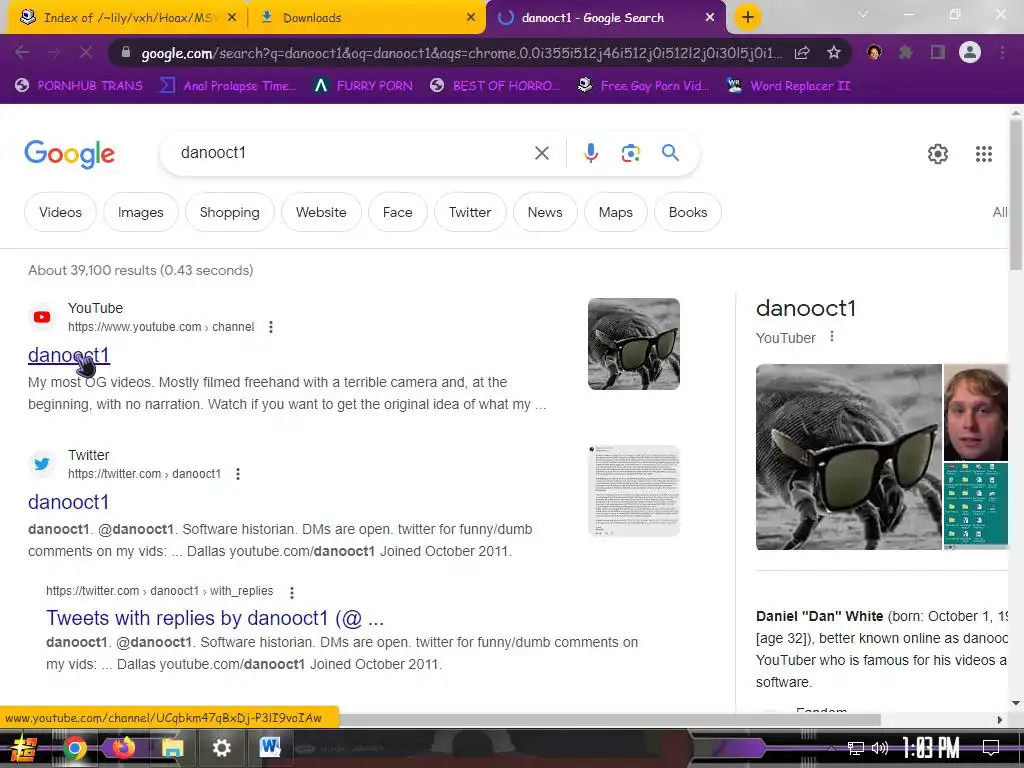This screenshot has height=768, width=1024.
Task: Click the Chrome address bar URL
Action: (x=460, y=53)
